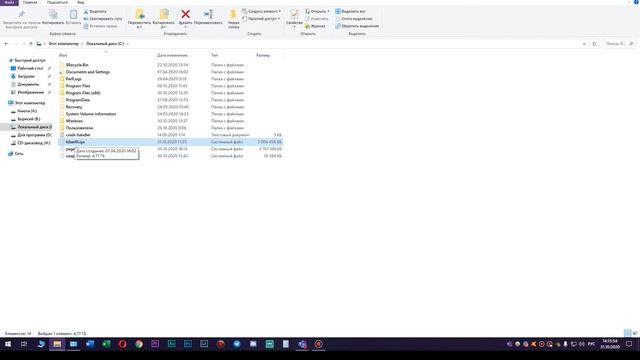Image resolution: width=640 pixels, height=360 pixels.
Task: Switch to the Поделиться ribbon tab
Action: tap(57, 2)
